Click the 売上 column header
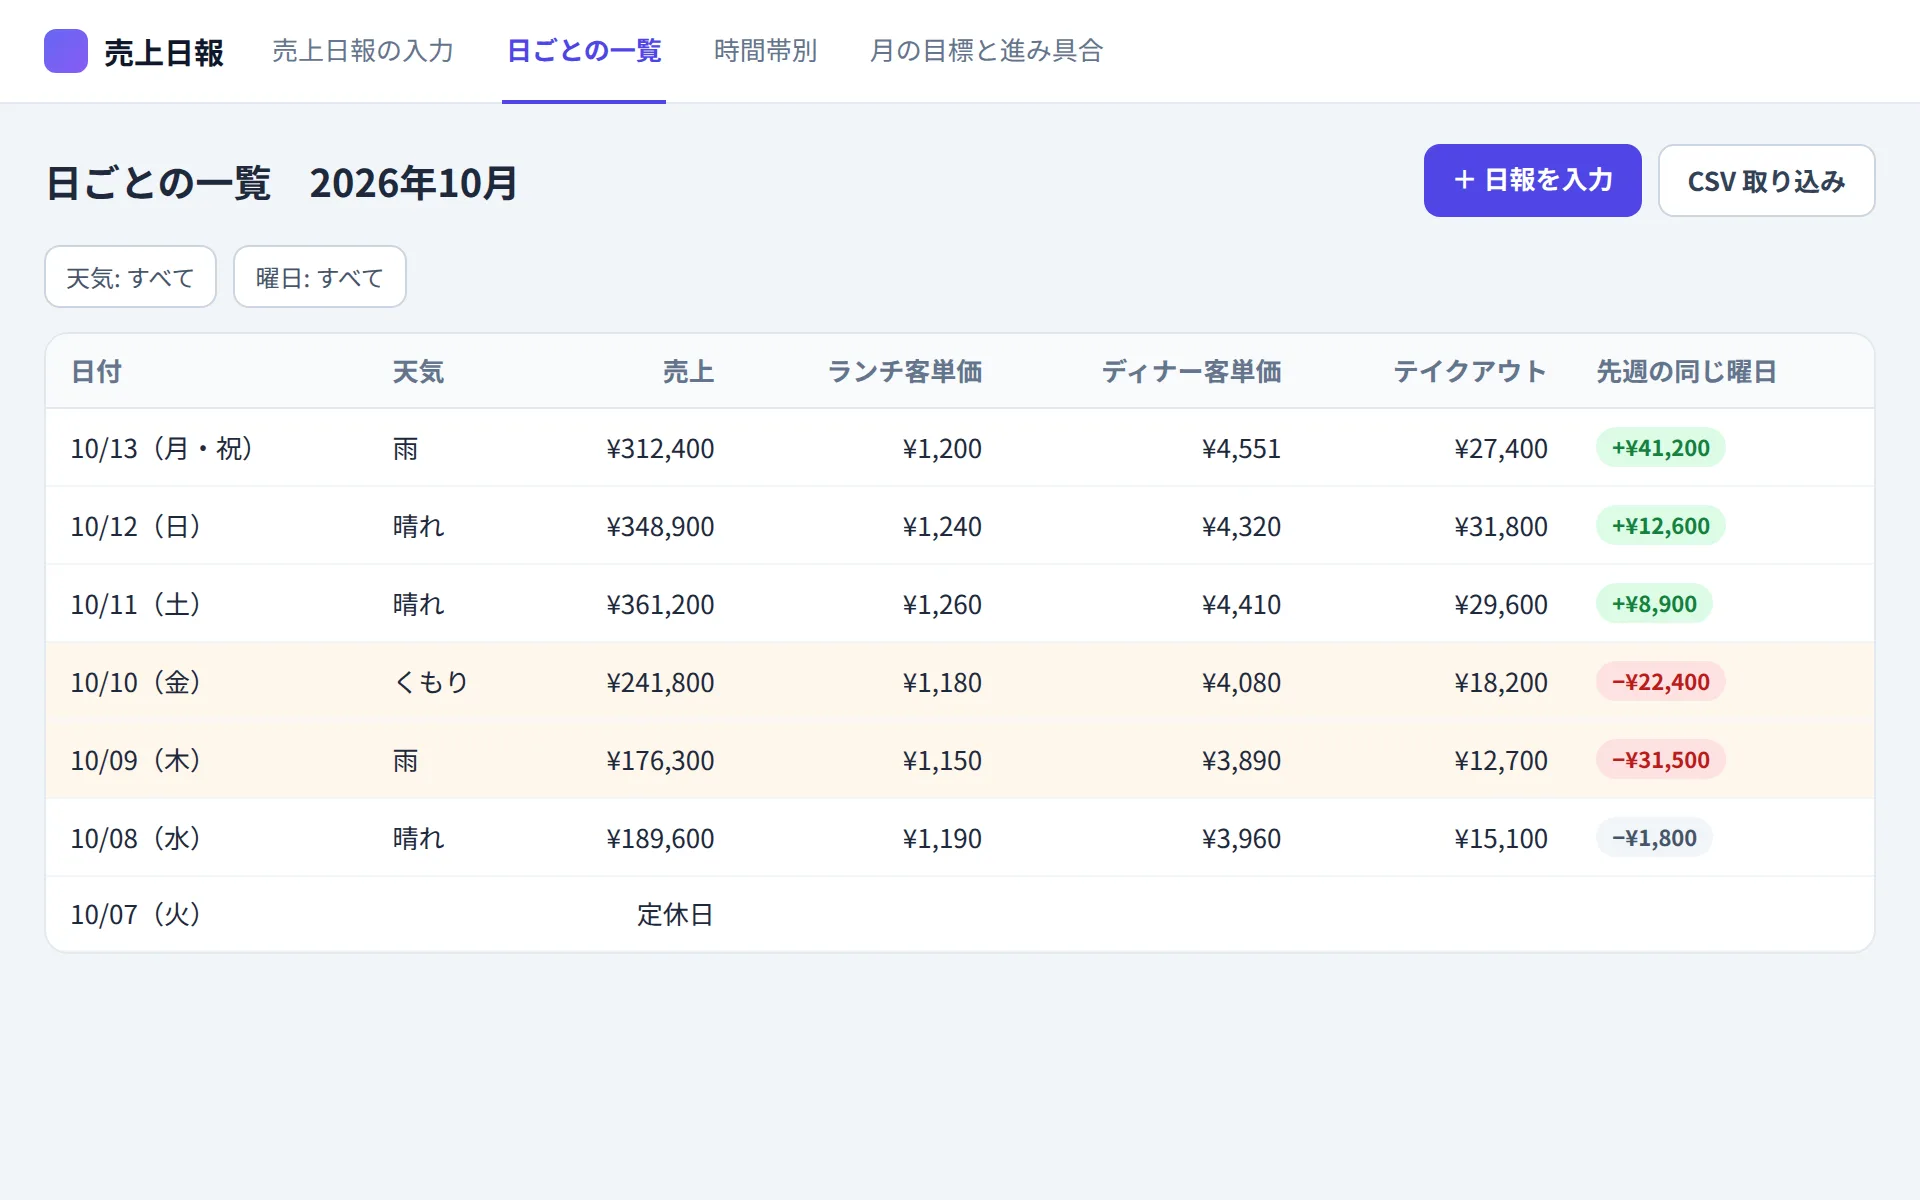The image size is (1920, 1200). (x=688, y=372)
